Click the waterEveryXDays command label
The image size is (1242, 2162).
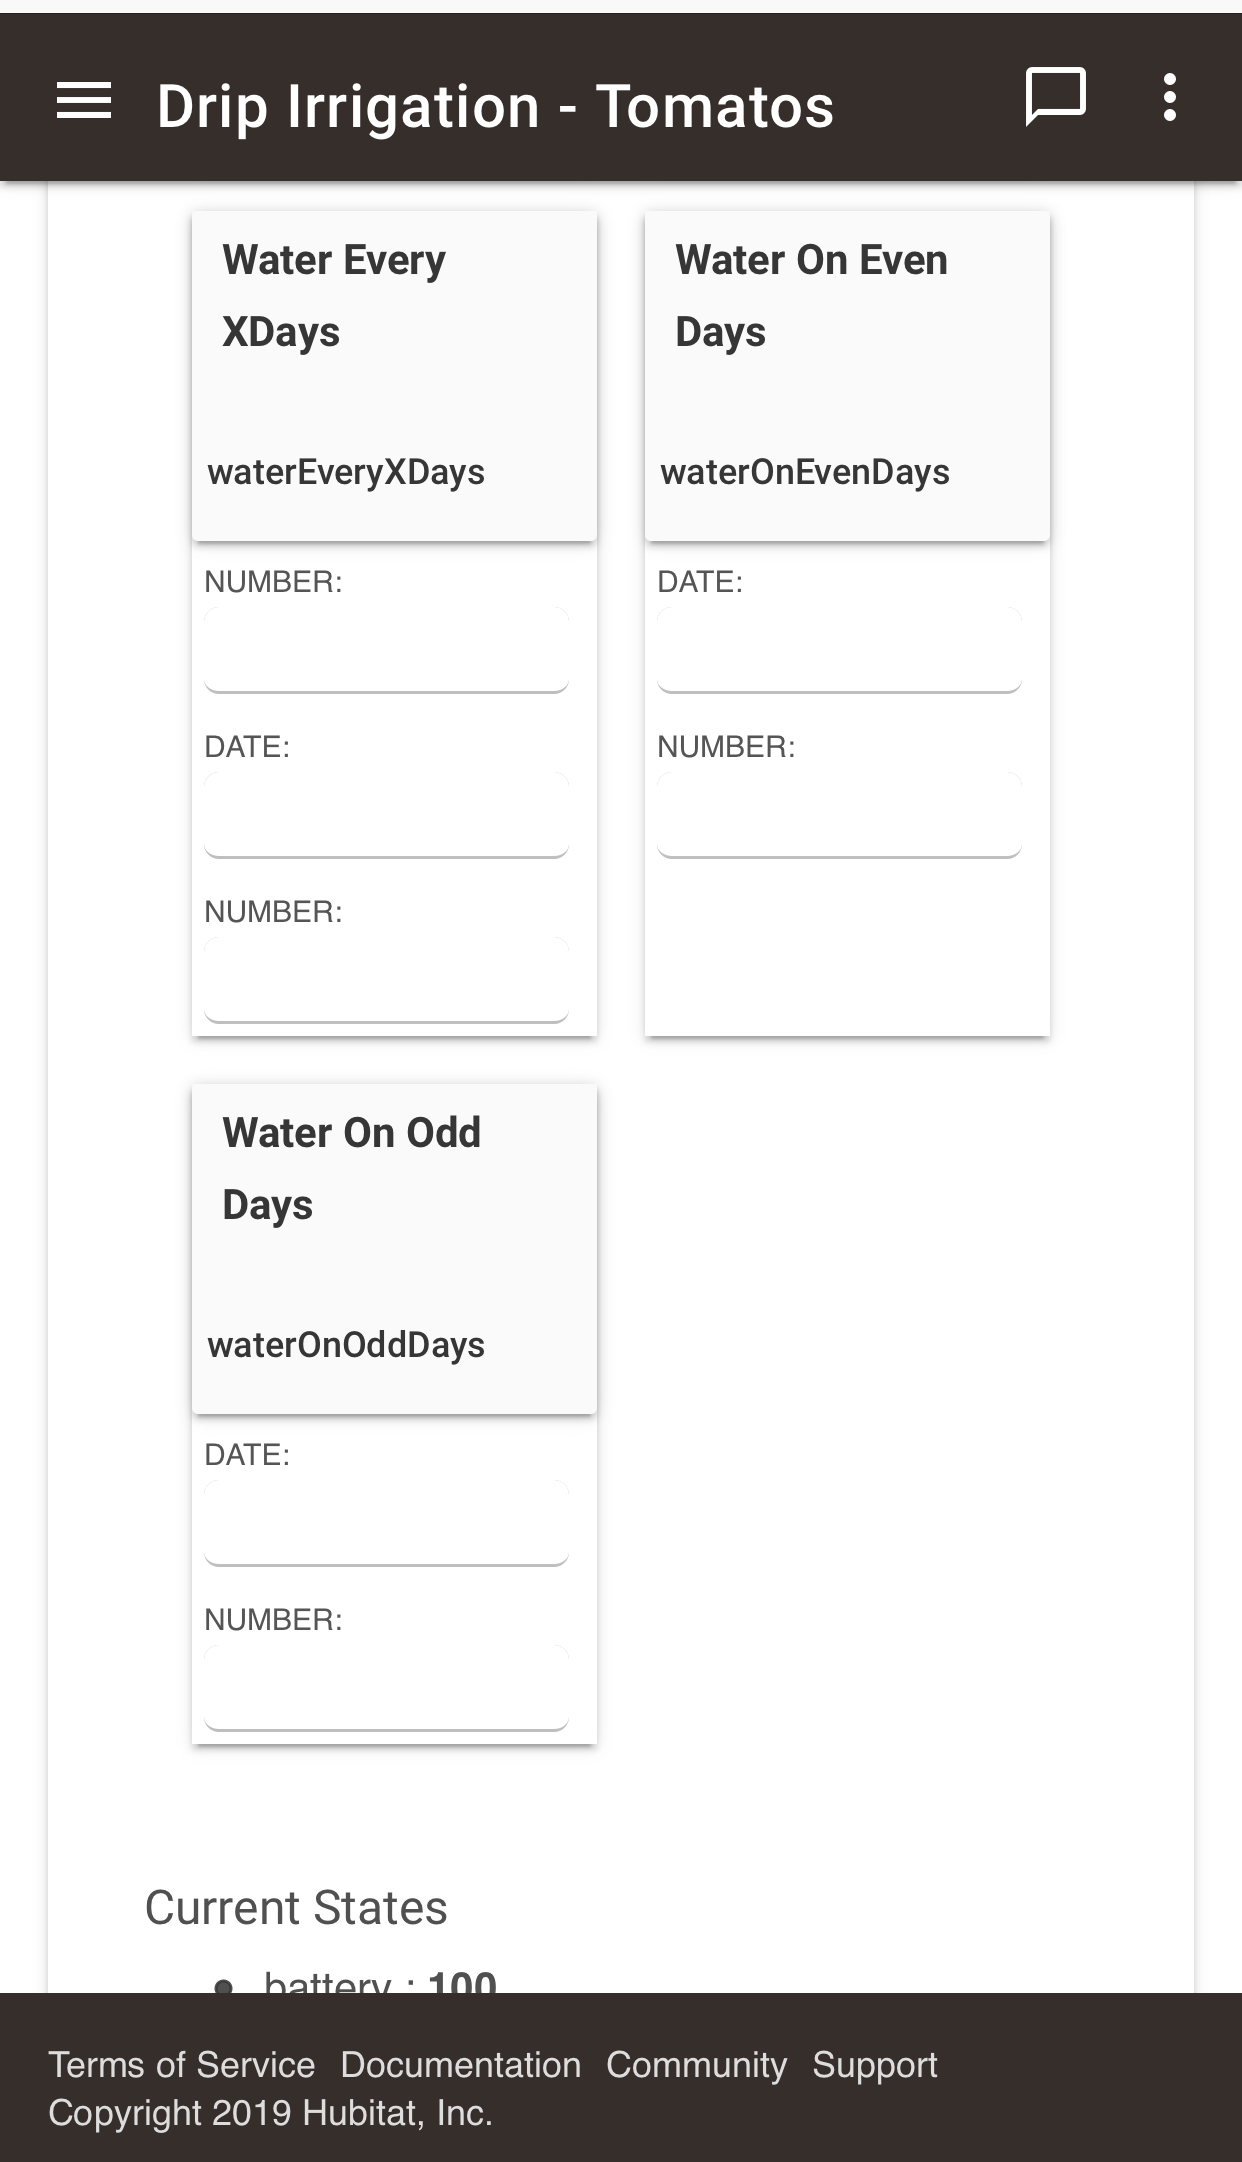[346, 472]
